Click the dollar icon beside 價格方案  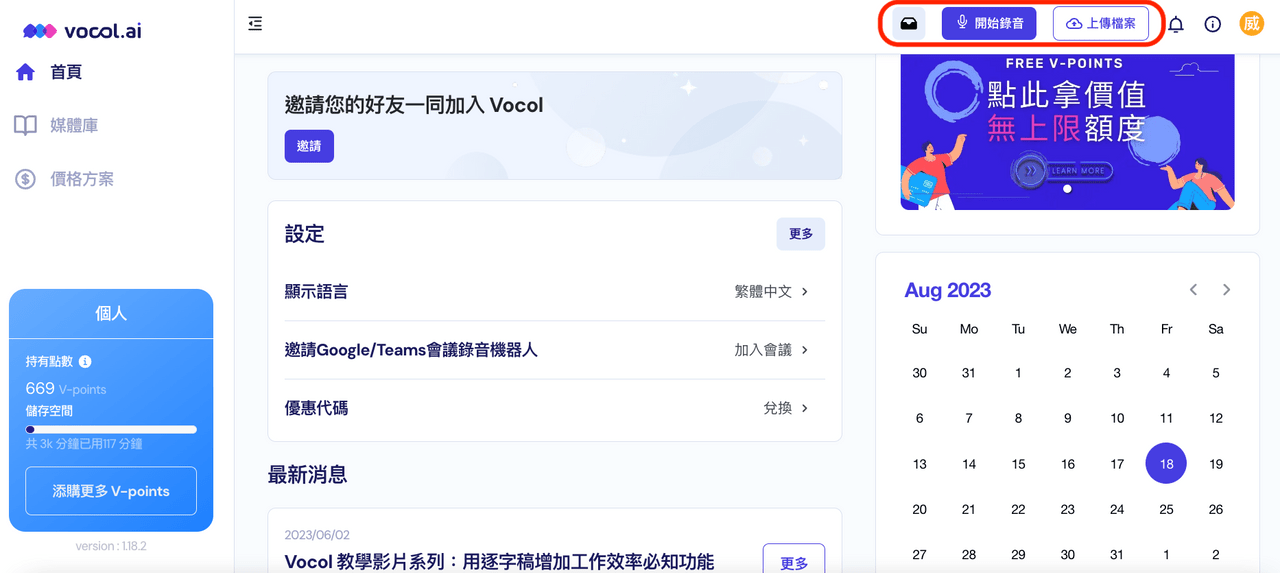point(25,179)
